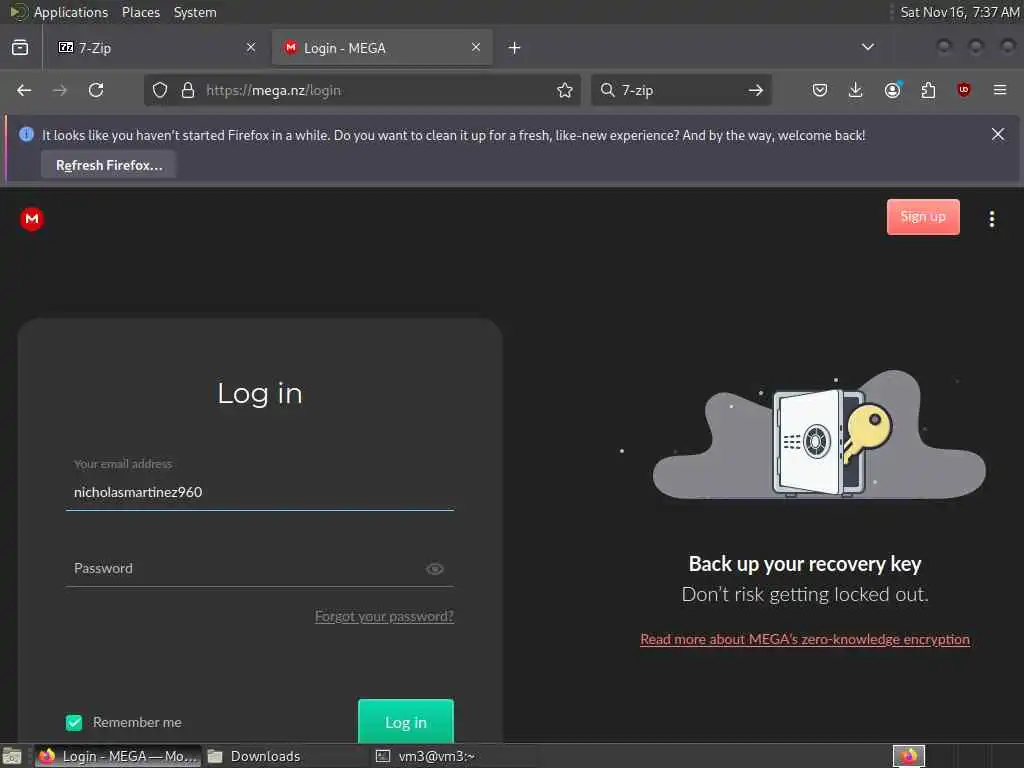Open the zero-knowledge encryption link
This screenshot has height=768, width=1024.
coord(805,639)
